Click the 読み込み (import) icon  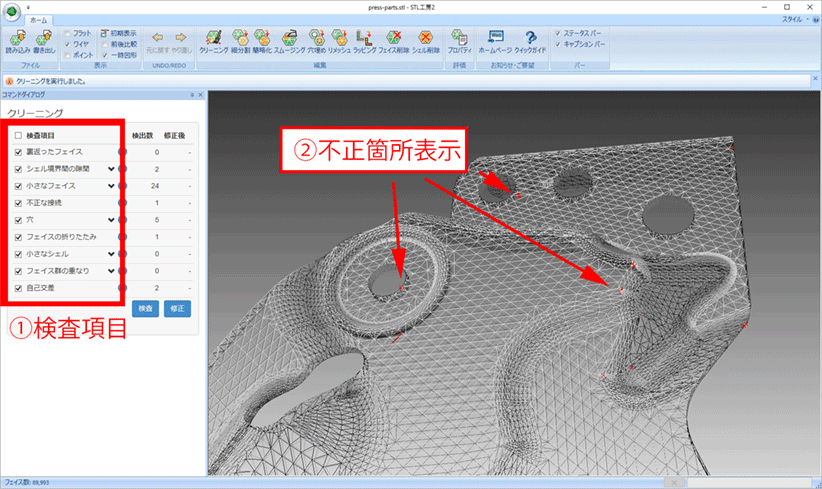[x=18, y=37]
